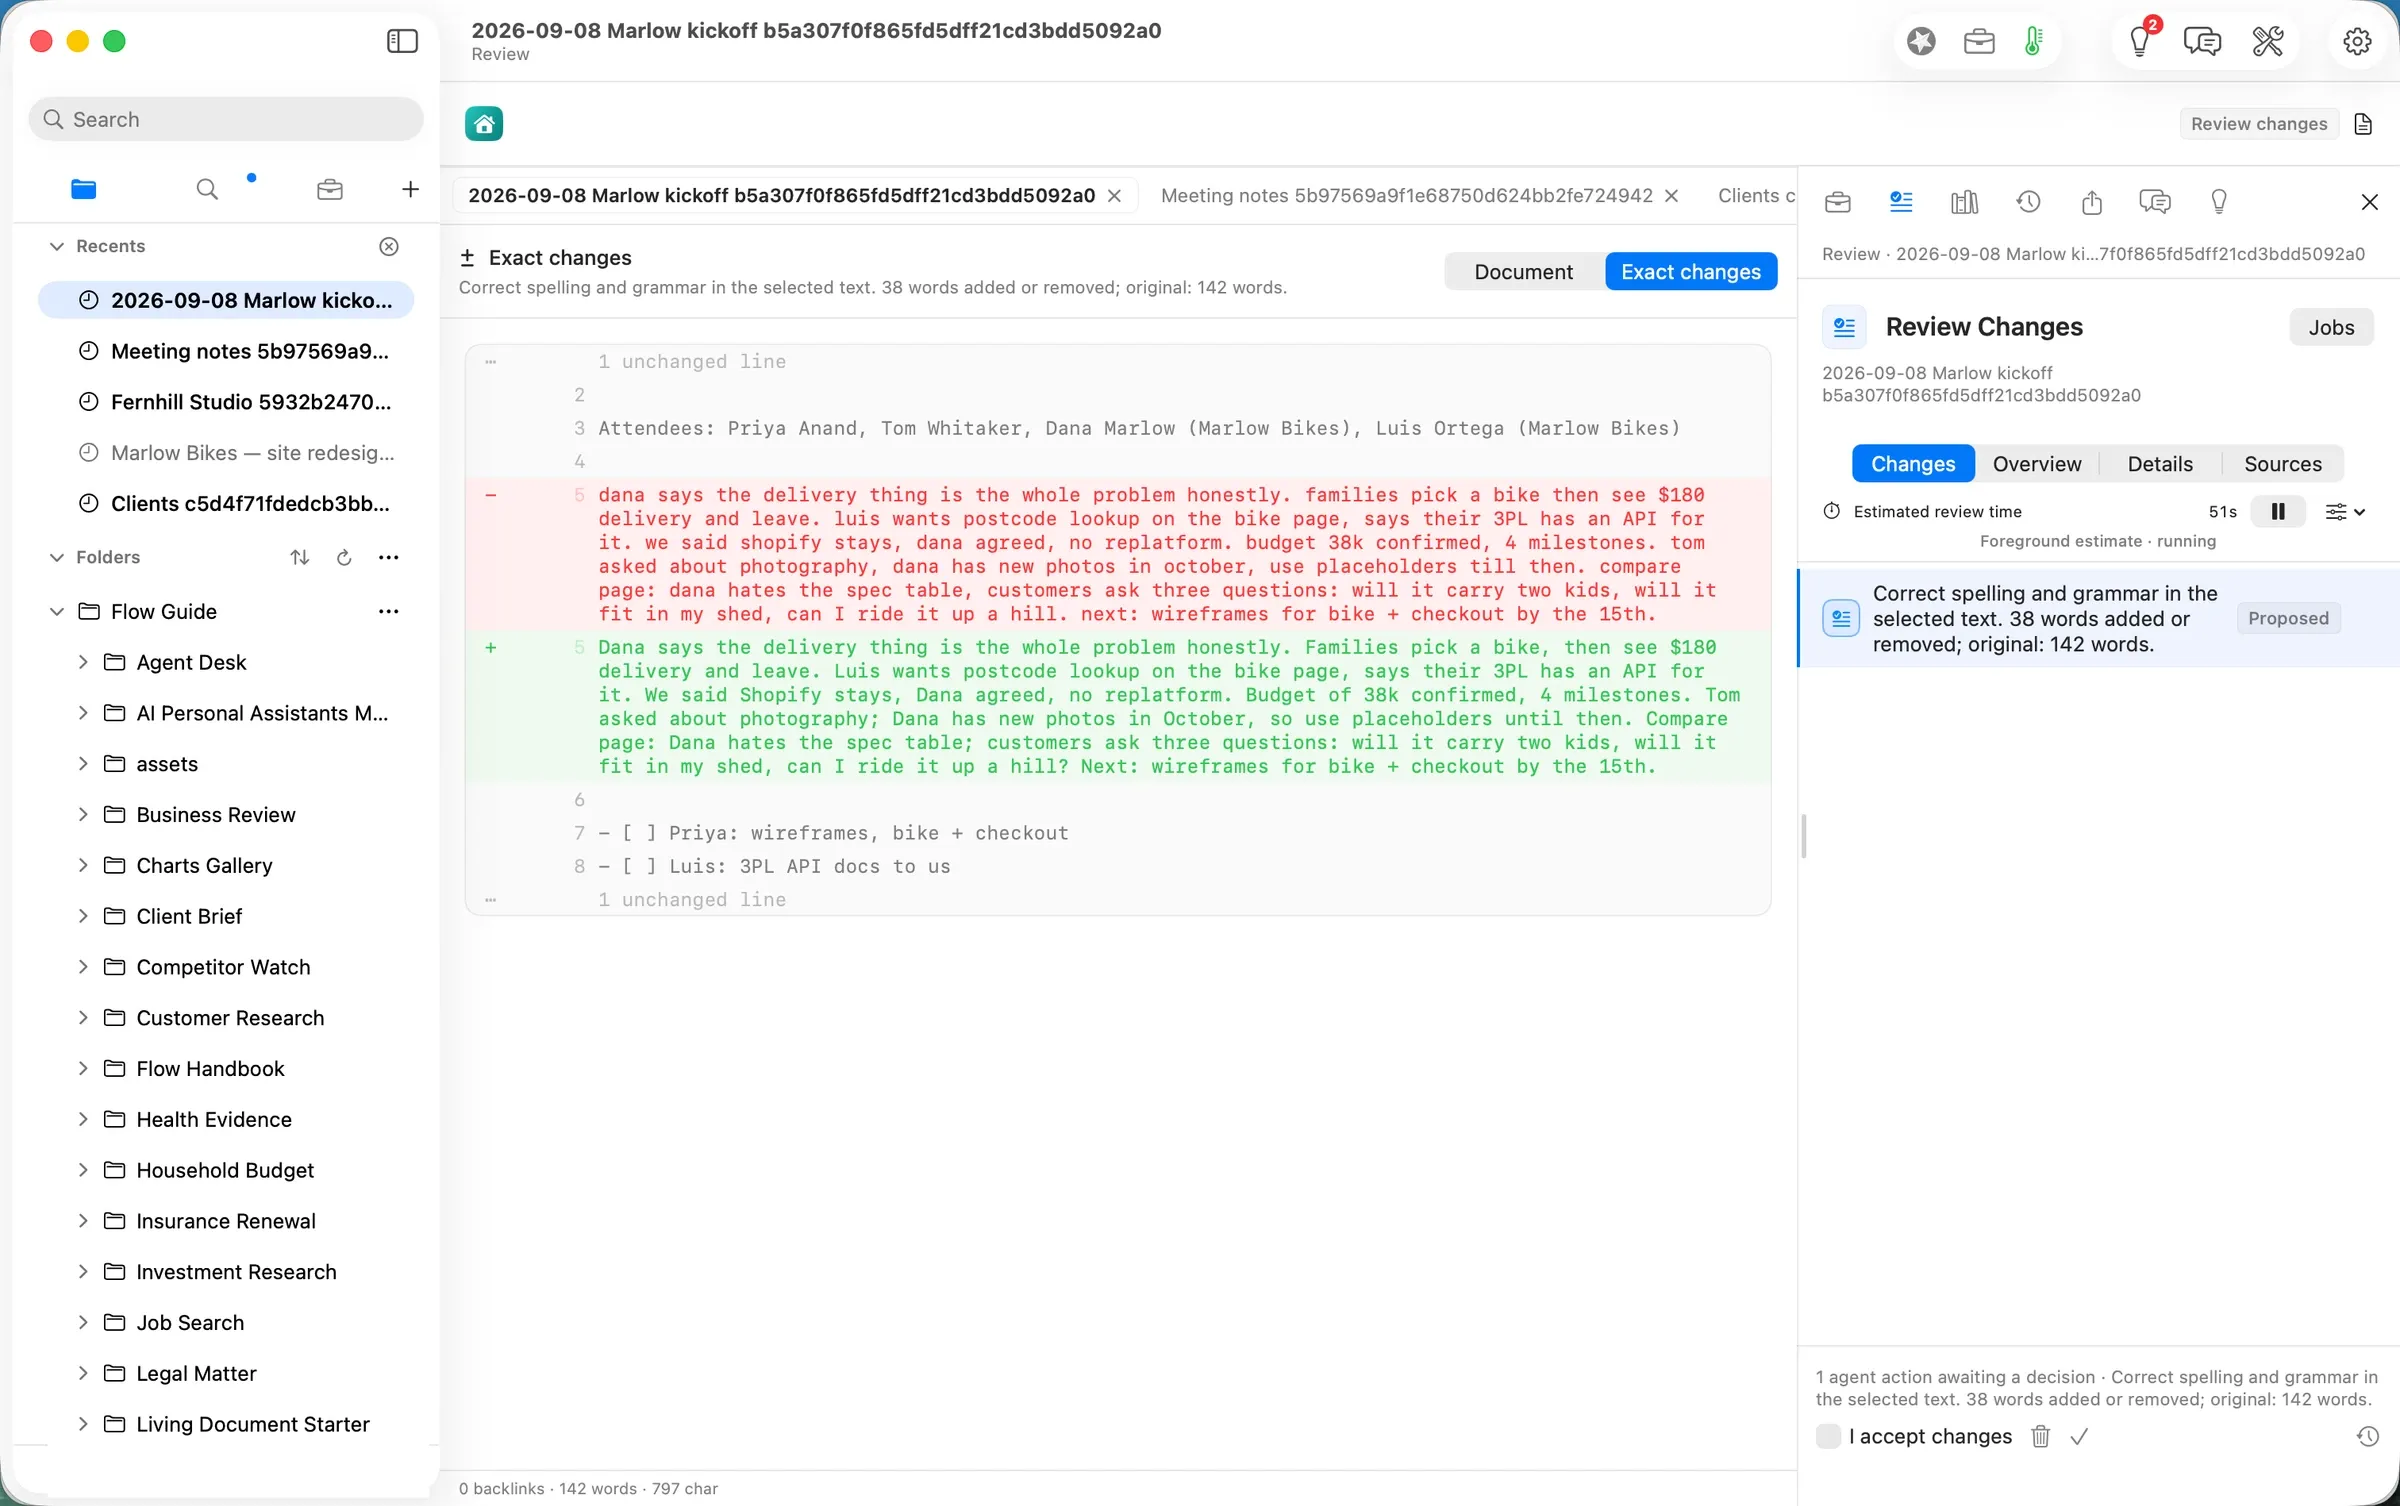This screenshot has width=2400, height=1506.
Task: Collapse the Flow Guide folder
Action: (57, 612)
